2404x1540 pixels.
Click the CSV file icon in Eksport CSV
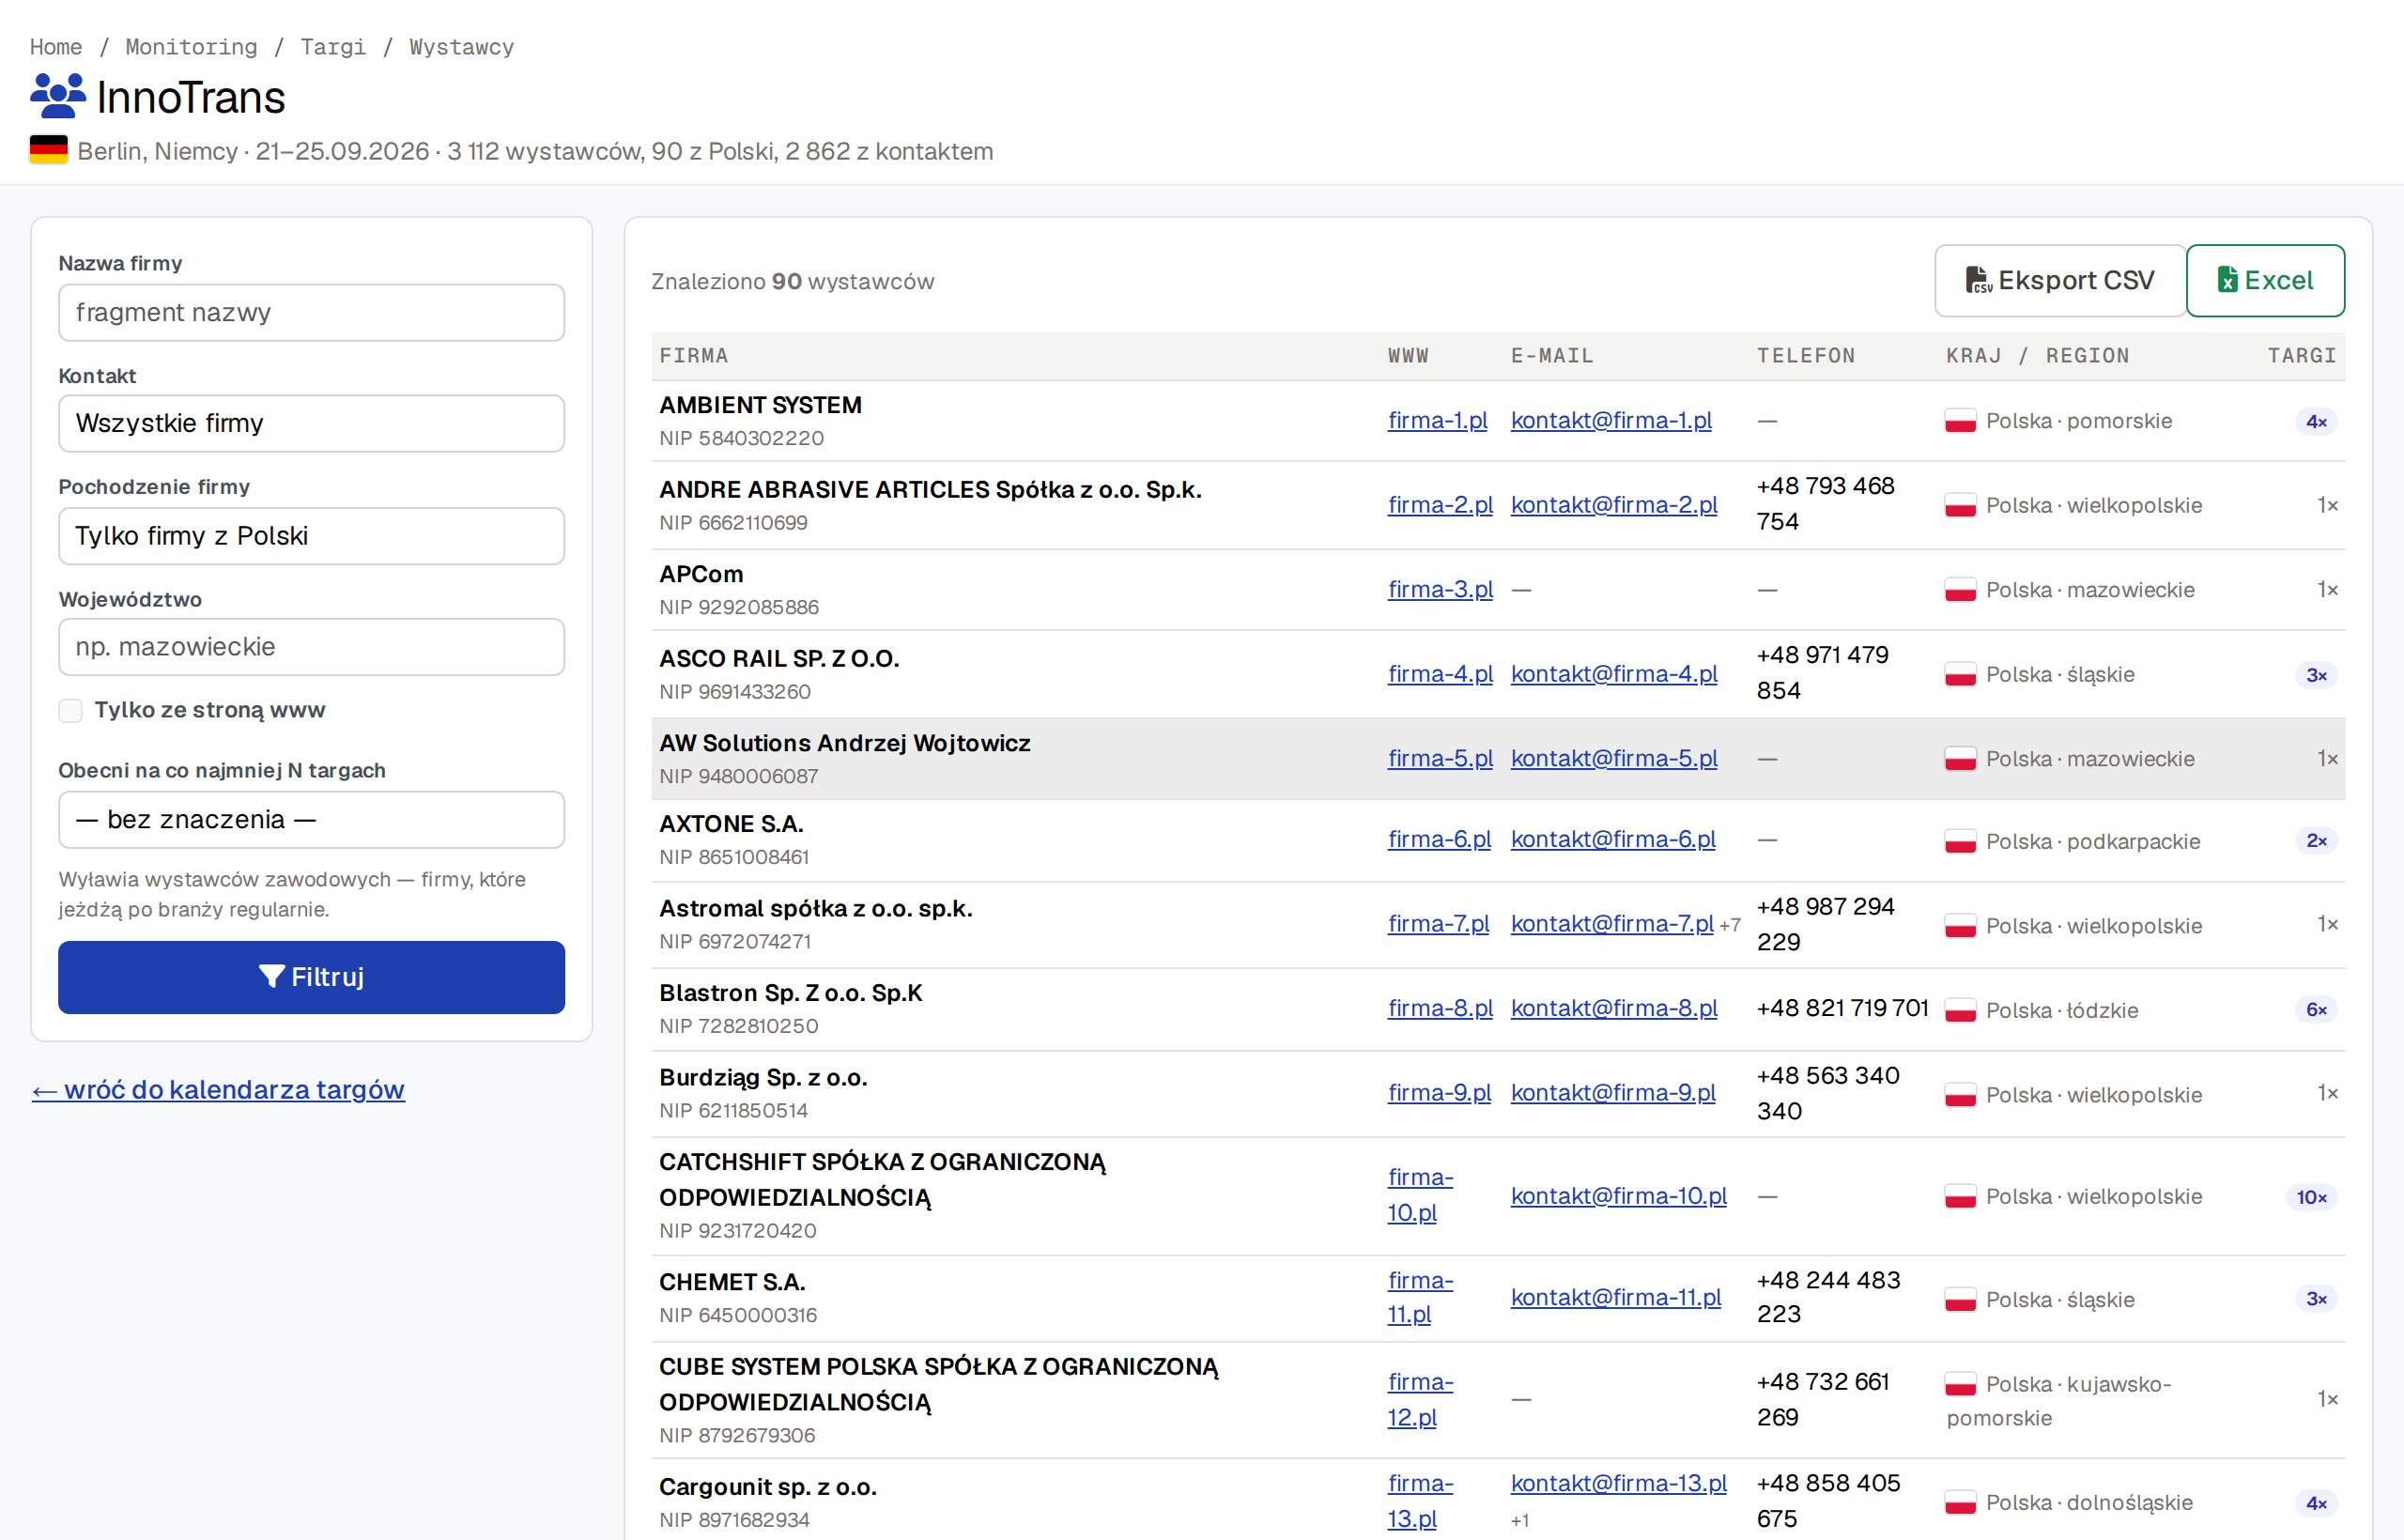(x=1978, y=280)
